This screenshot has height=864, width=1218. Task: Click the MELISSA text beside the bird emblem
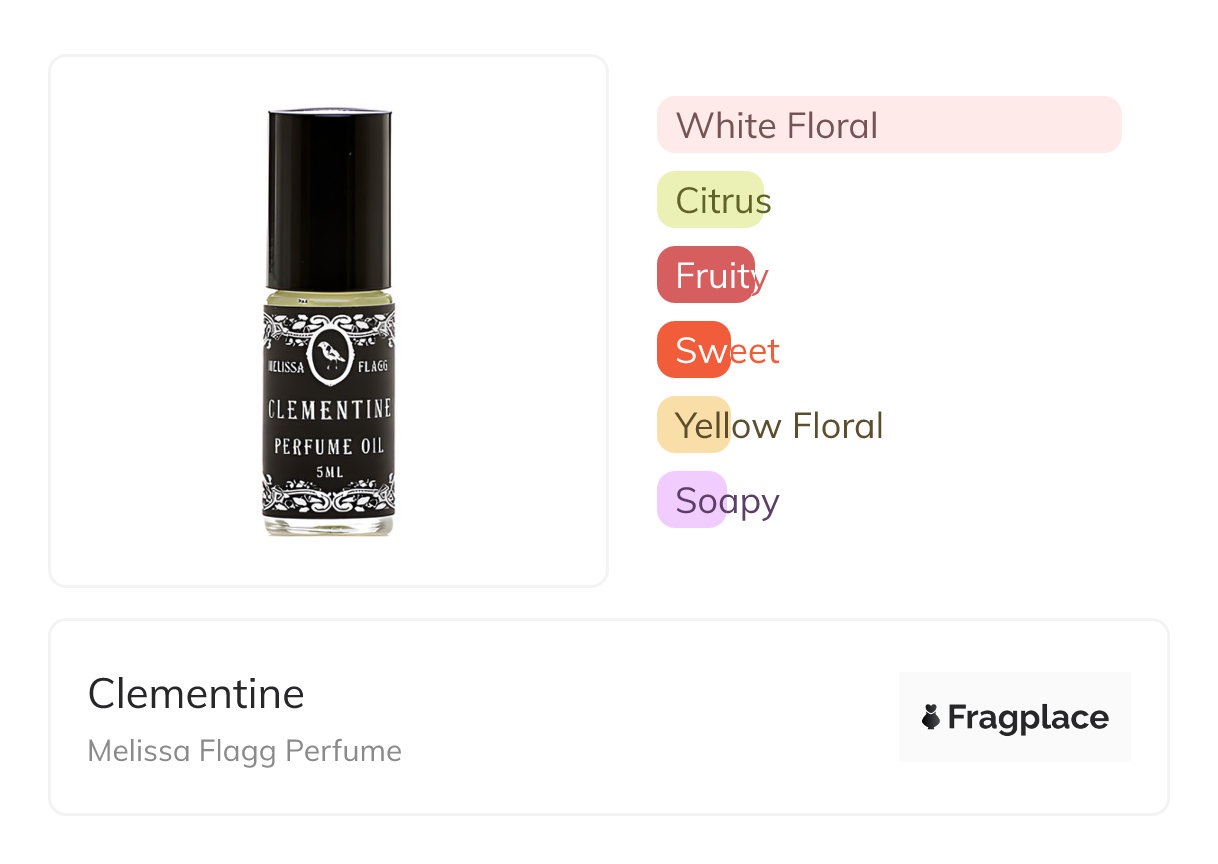click(x=286, y=366)
